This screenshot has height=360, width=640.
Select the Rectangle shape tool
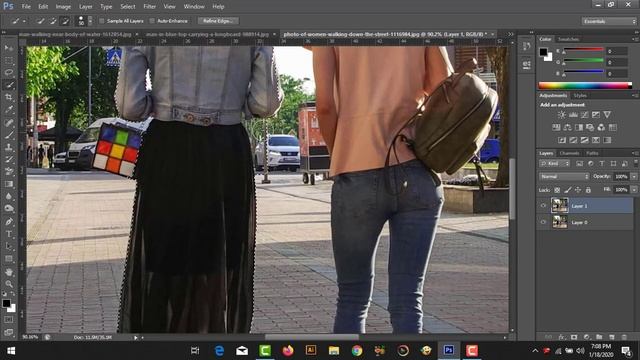(x=9, y=259)
